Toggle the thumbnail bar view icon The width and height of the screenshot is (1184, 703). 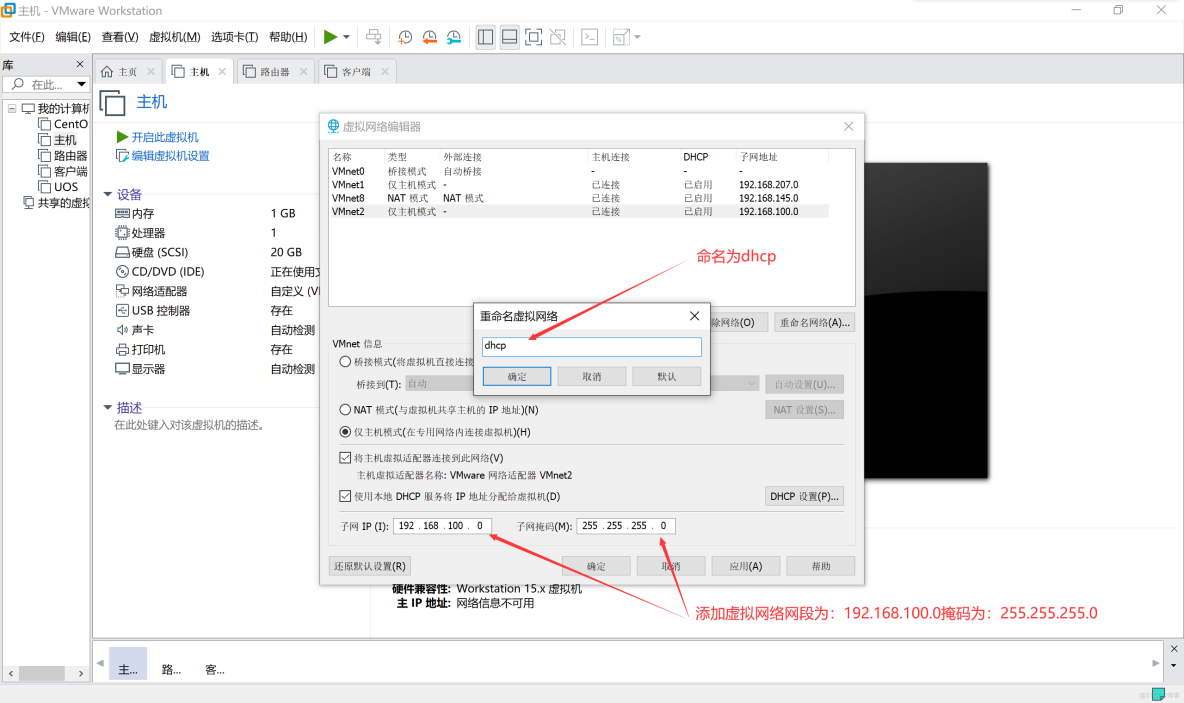point(510,37)
